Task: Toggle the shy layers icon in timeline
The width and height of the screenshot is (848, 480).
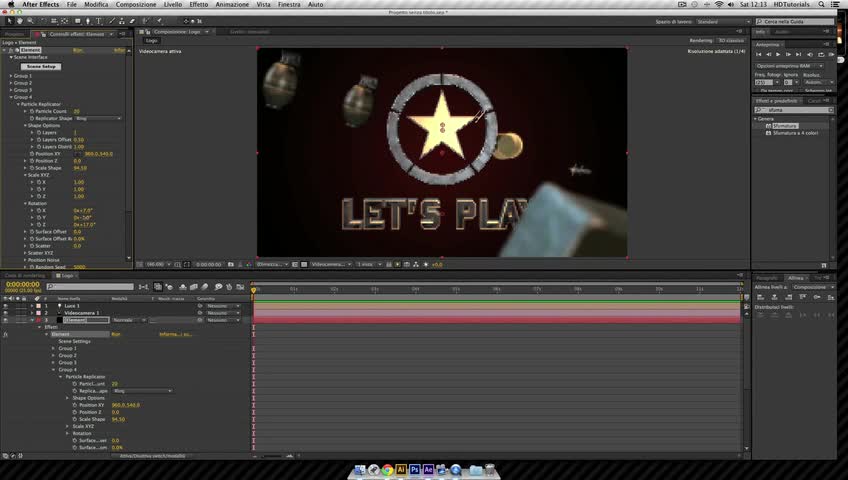Action: (x=182, y=286)
